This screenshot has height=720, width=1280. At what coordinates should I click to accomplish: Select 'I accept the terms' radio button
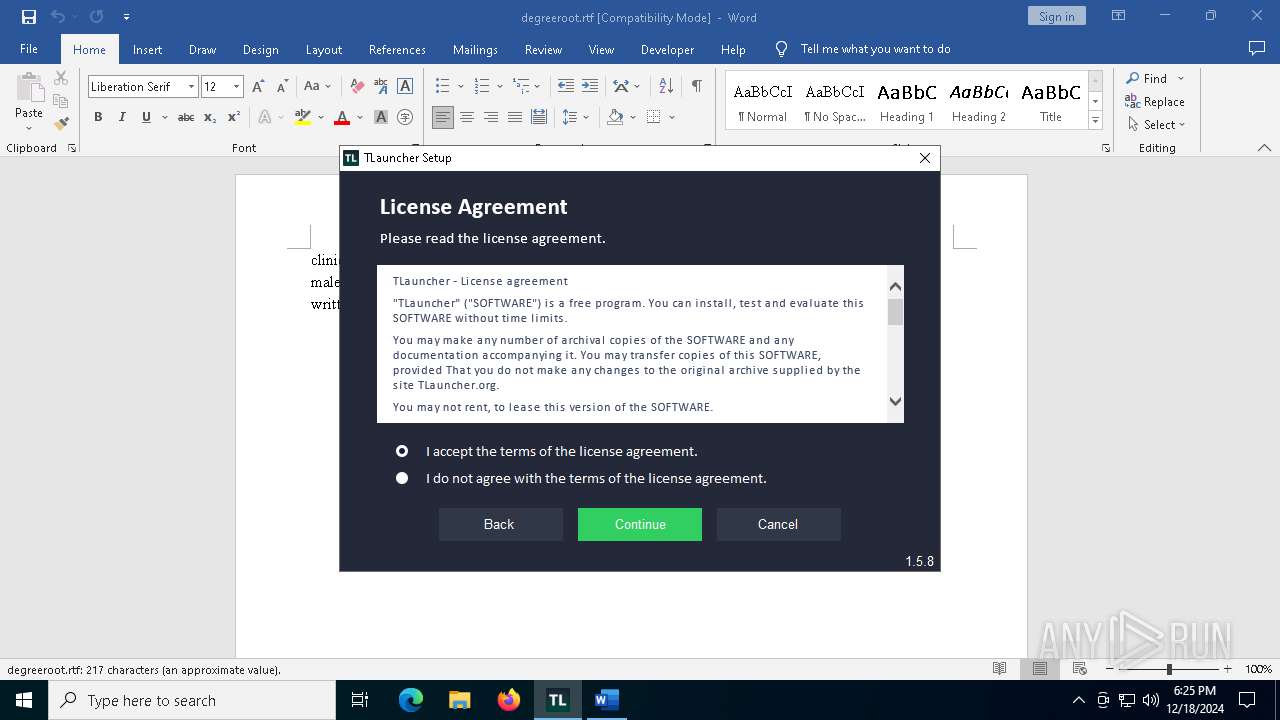pyautogui.click(x=402, y=451)
